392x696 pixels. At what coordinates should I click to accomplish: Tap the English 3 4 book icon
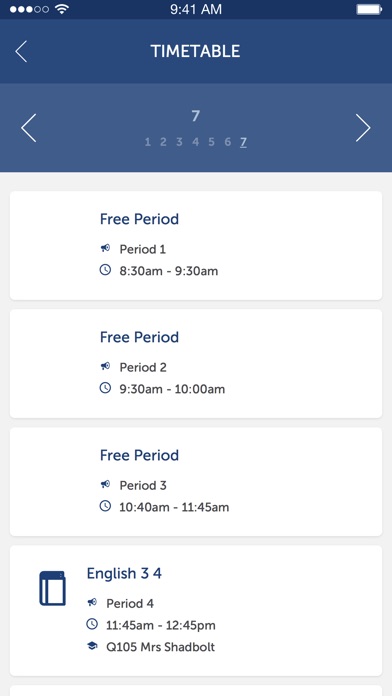tap(52, 589)
